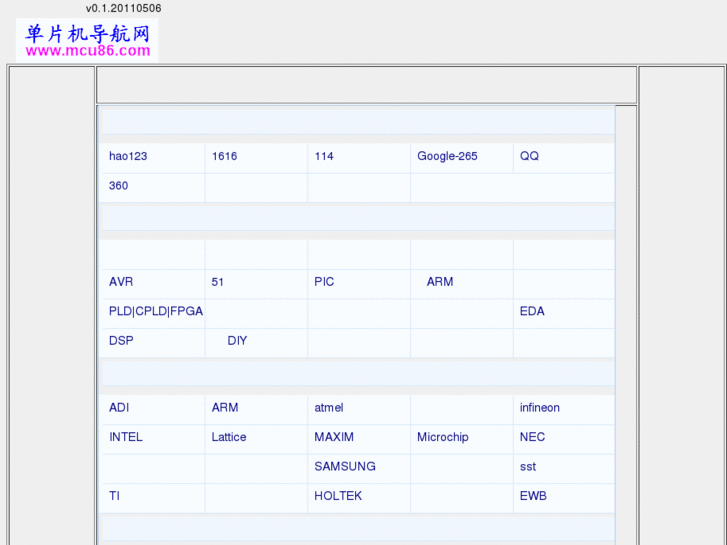Viewport: 727px width, 545px height.
Task: Open the Google-265 link
Action: coord(447,156)
